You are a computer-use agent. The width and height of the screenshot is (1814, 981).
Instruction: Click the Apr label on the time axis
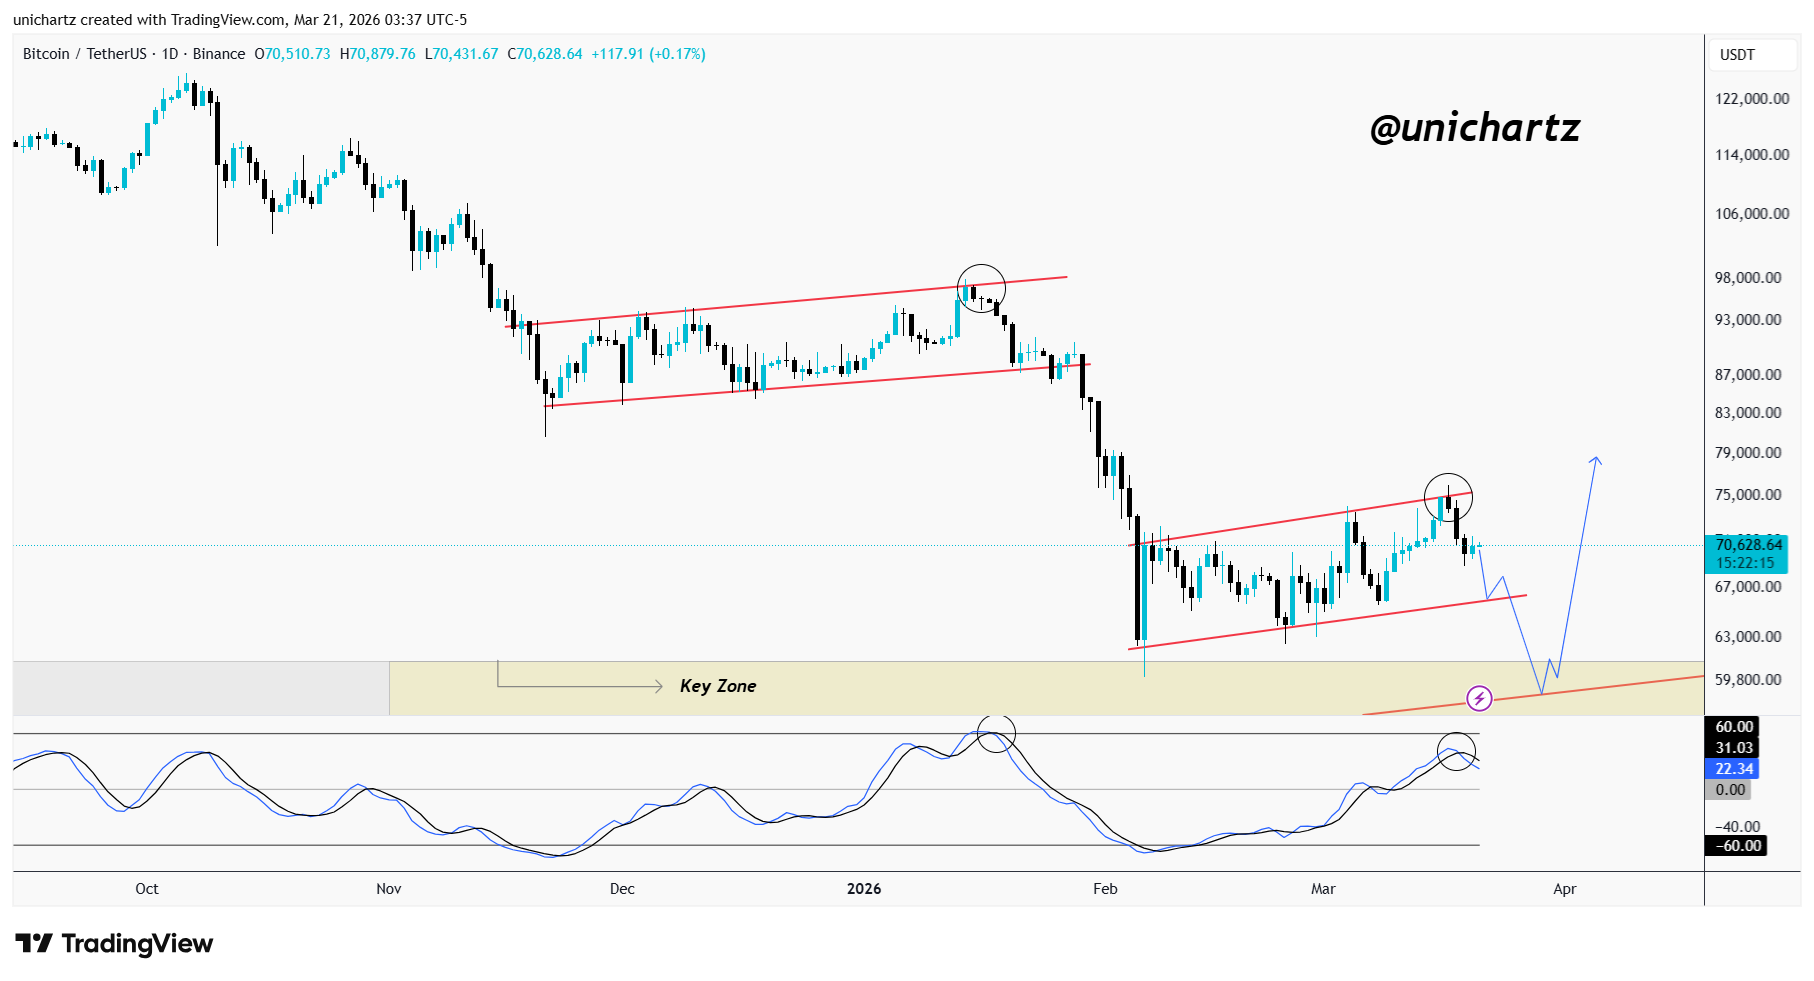tap(1565, 888)
